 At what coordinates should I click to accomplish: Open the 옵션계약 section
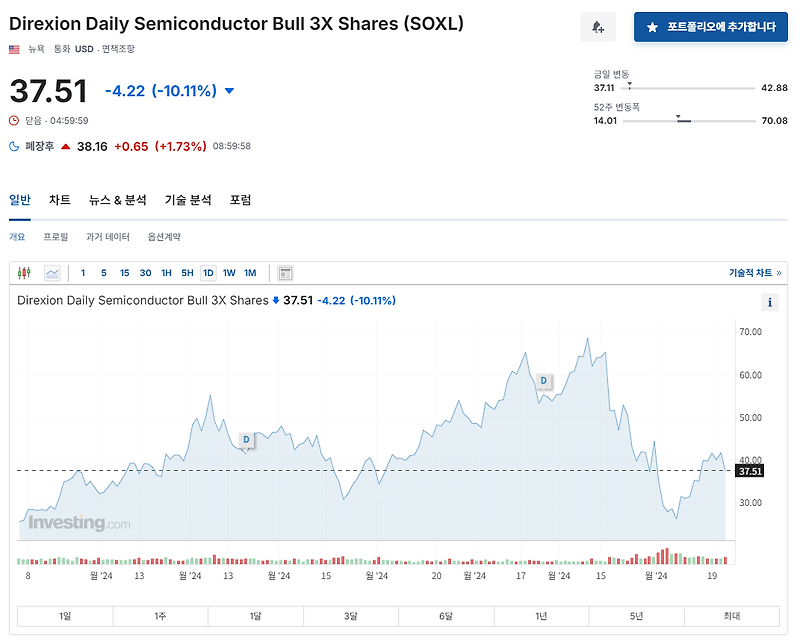coord(163,236)
